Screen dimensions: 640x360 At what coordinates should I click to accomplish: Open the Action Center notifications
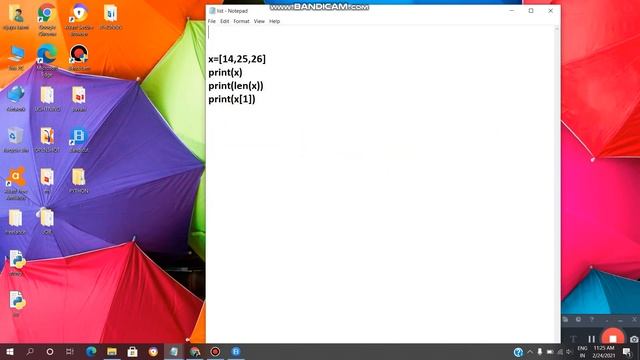click(x=627, y=352)
